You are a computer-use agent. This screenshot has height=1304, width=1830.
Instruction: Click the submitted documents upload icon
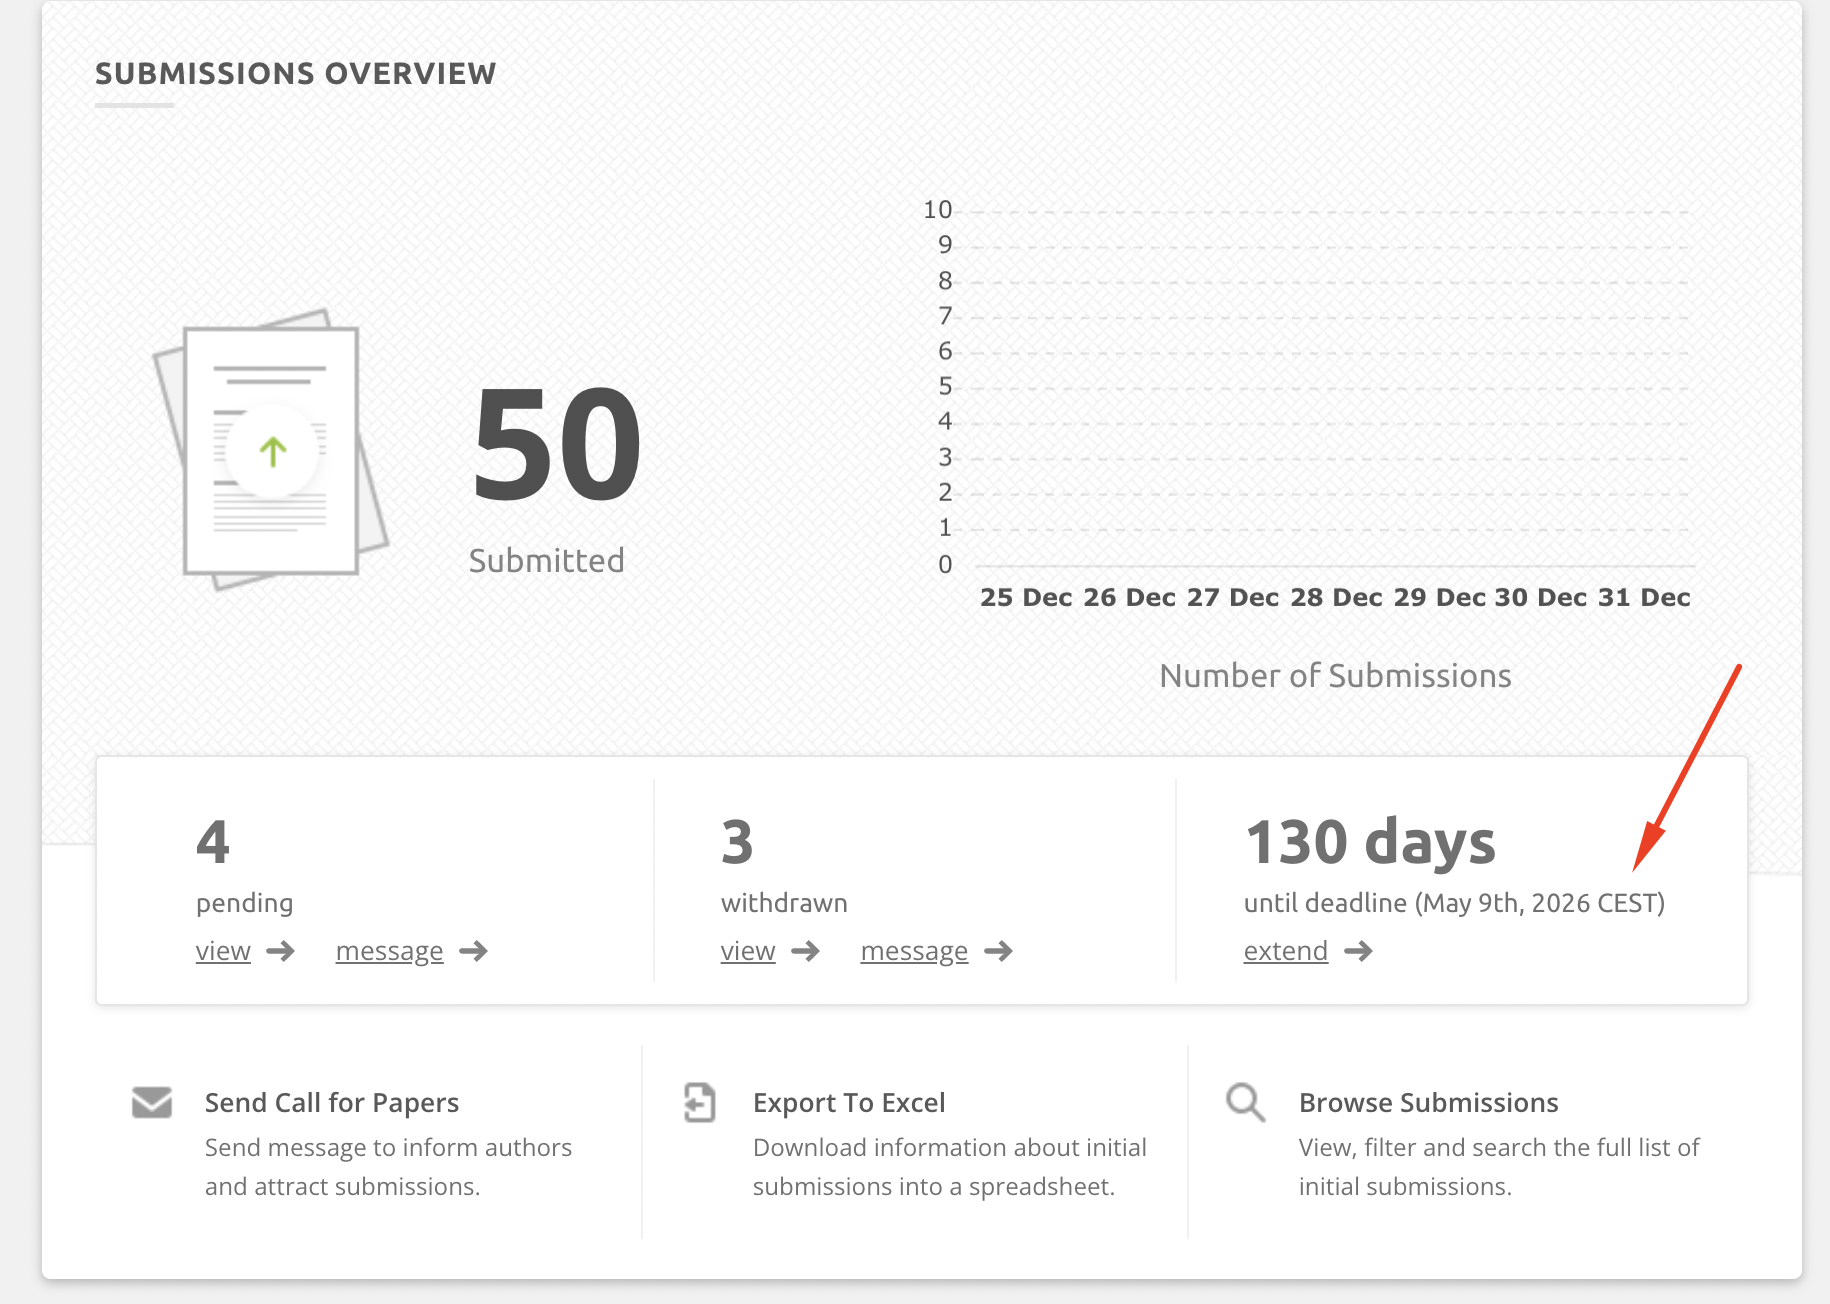click(271, 450)
